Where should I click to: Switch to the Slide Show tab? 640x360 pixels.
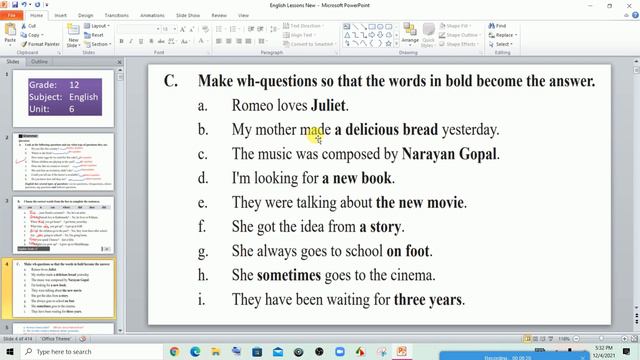pos(188,15)
